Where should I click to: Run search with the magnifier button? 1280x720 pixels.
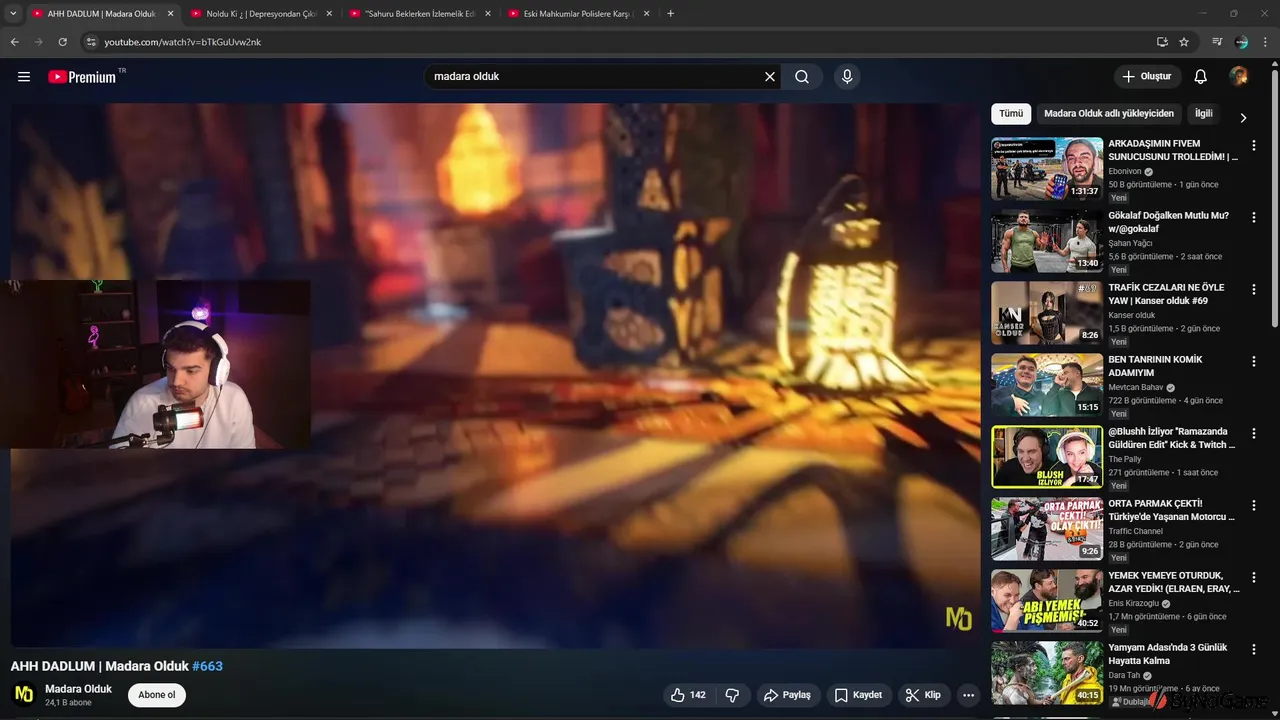pos(802,77)
